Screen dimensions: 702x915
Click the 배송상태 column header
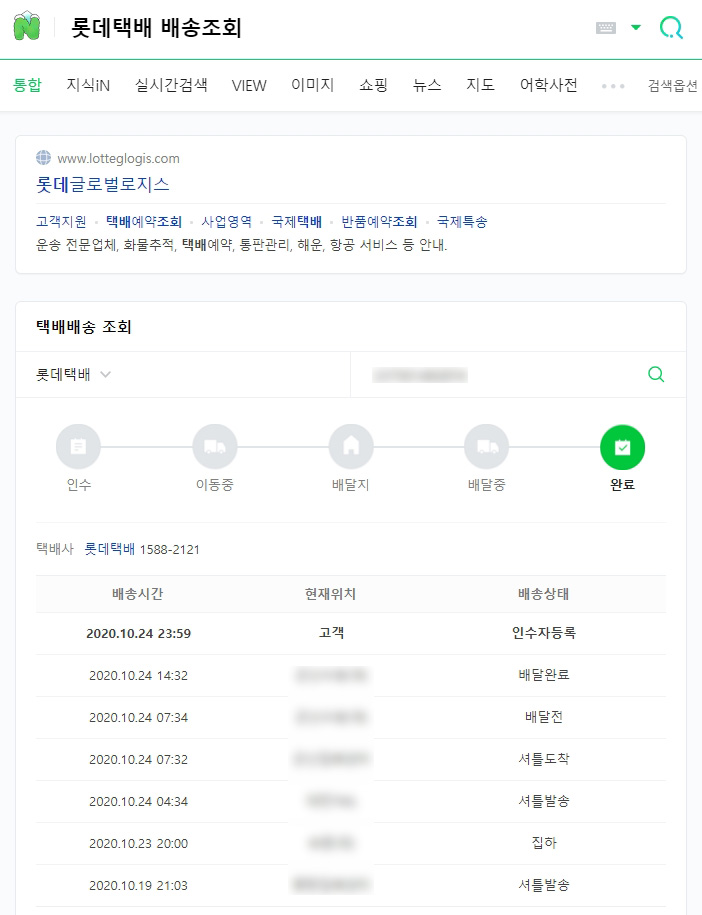tap(544, 594)
